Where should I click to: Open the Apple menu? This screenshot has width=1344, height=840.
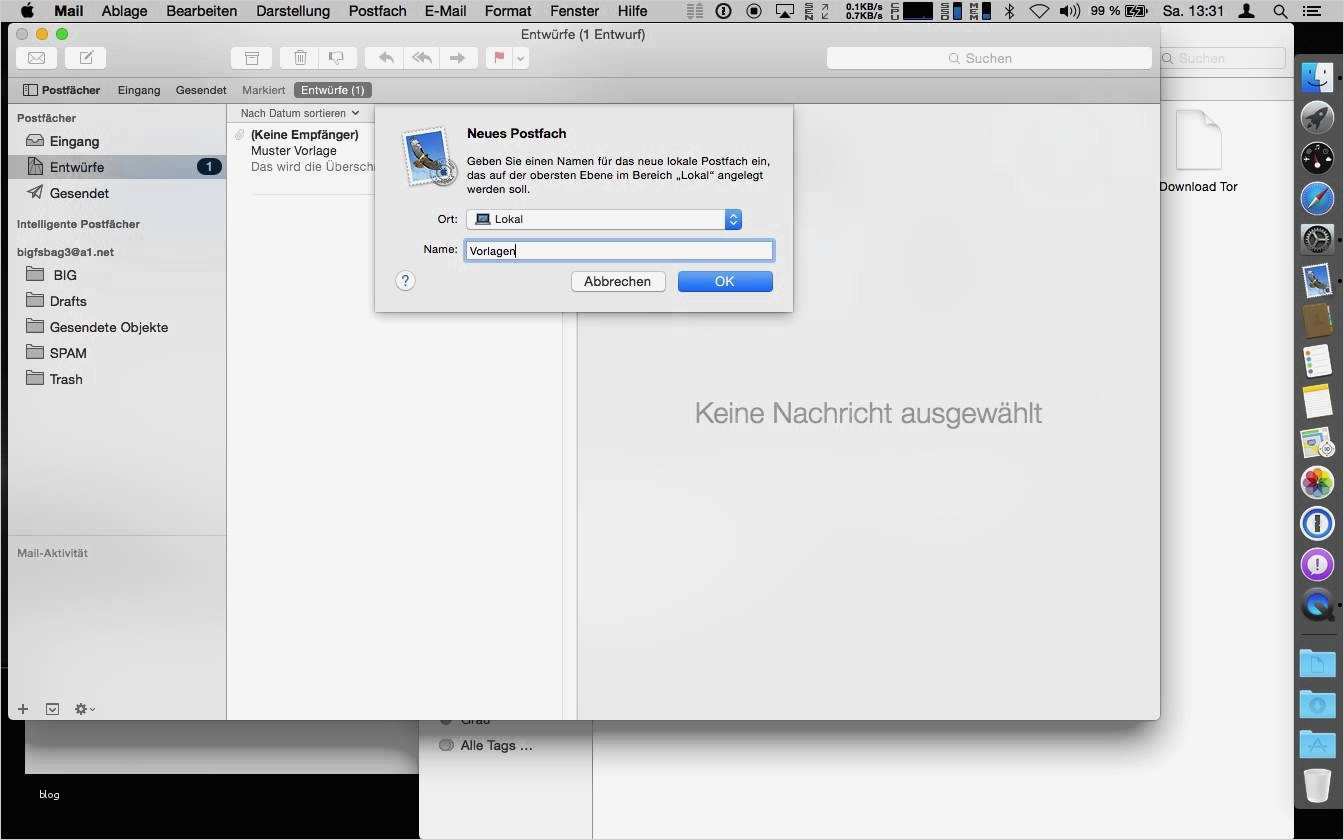27,11
